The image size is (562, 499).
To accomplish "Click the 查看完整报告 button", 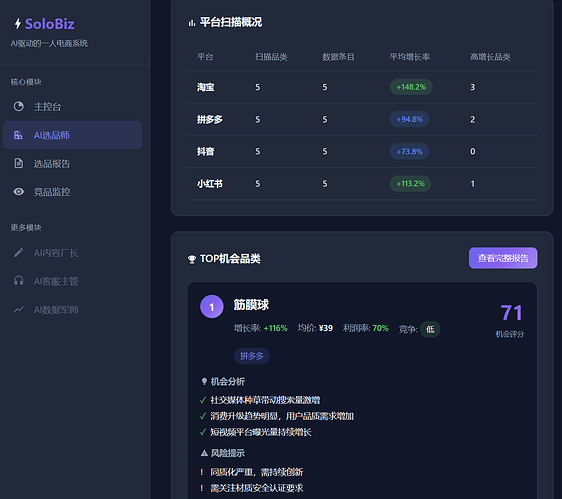I will [x=503, y=258].
